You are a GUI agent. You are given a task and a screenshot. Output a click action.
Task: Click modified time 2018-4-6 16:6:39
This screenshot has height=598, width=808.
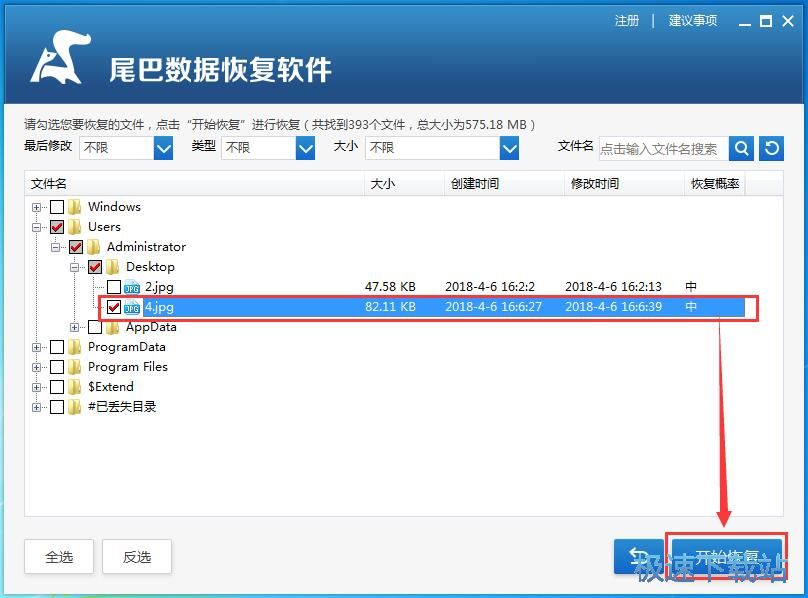(613, 307)
